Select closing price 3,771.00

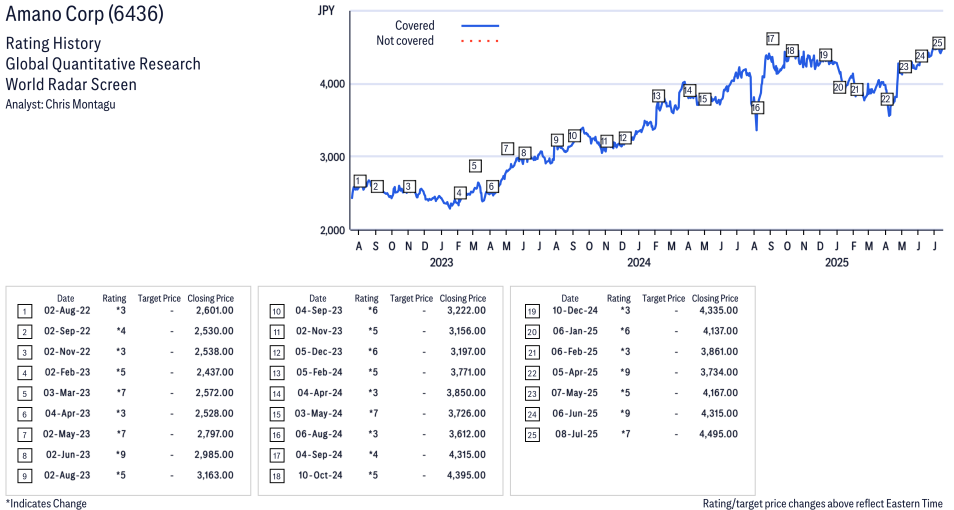coord(467,372)
